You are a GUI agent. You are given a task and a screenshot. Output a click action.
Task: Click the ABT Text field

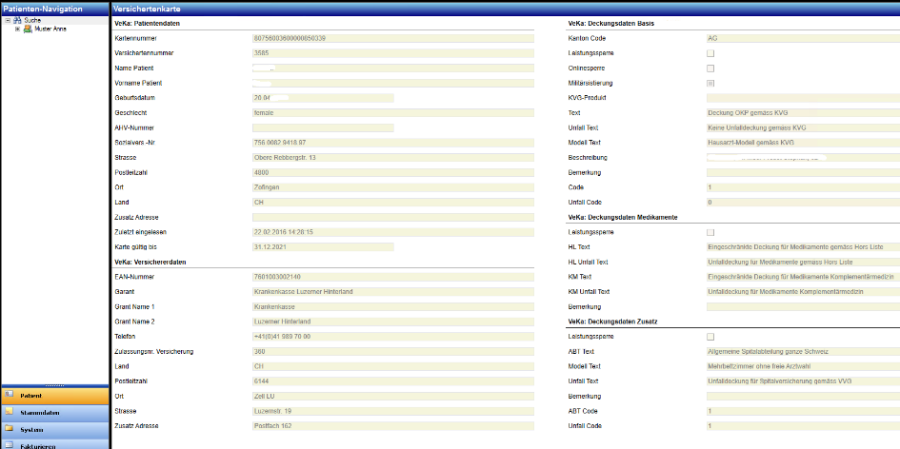tap(803, 351)
